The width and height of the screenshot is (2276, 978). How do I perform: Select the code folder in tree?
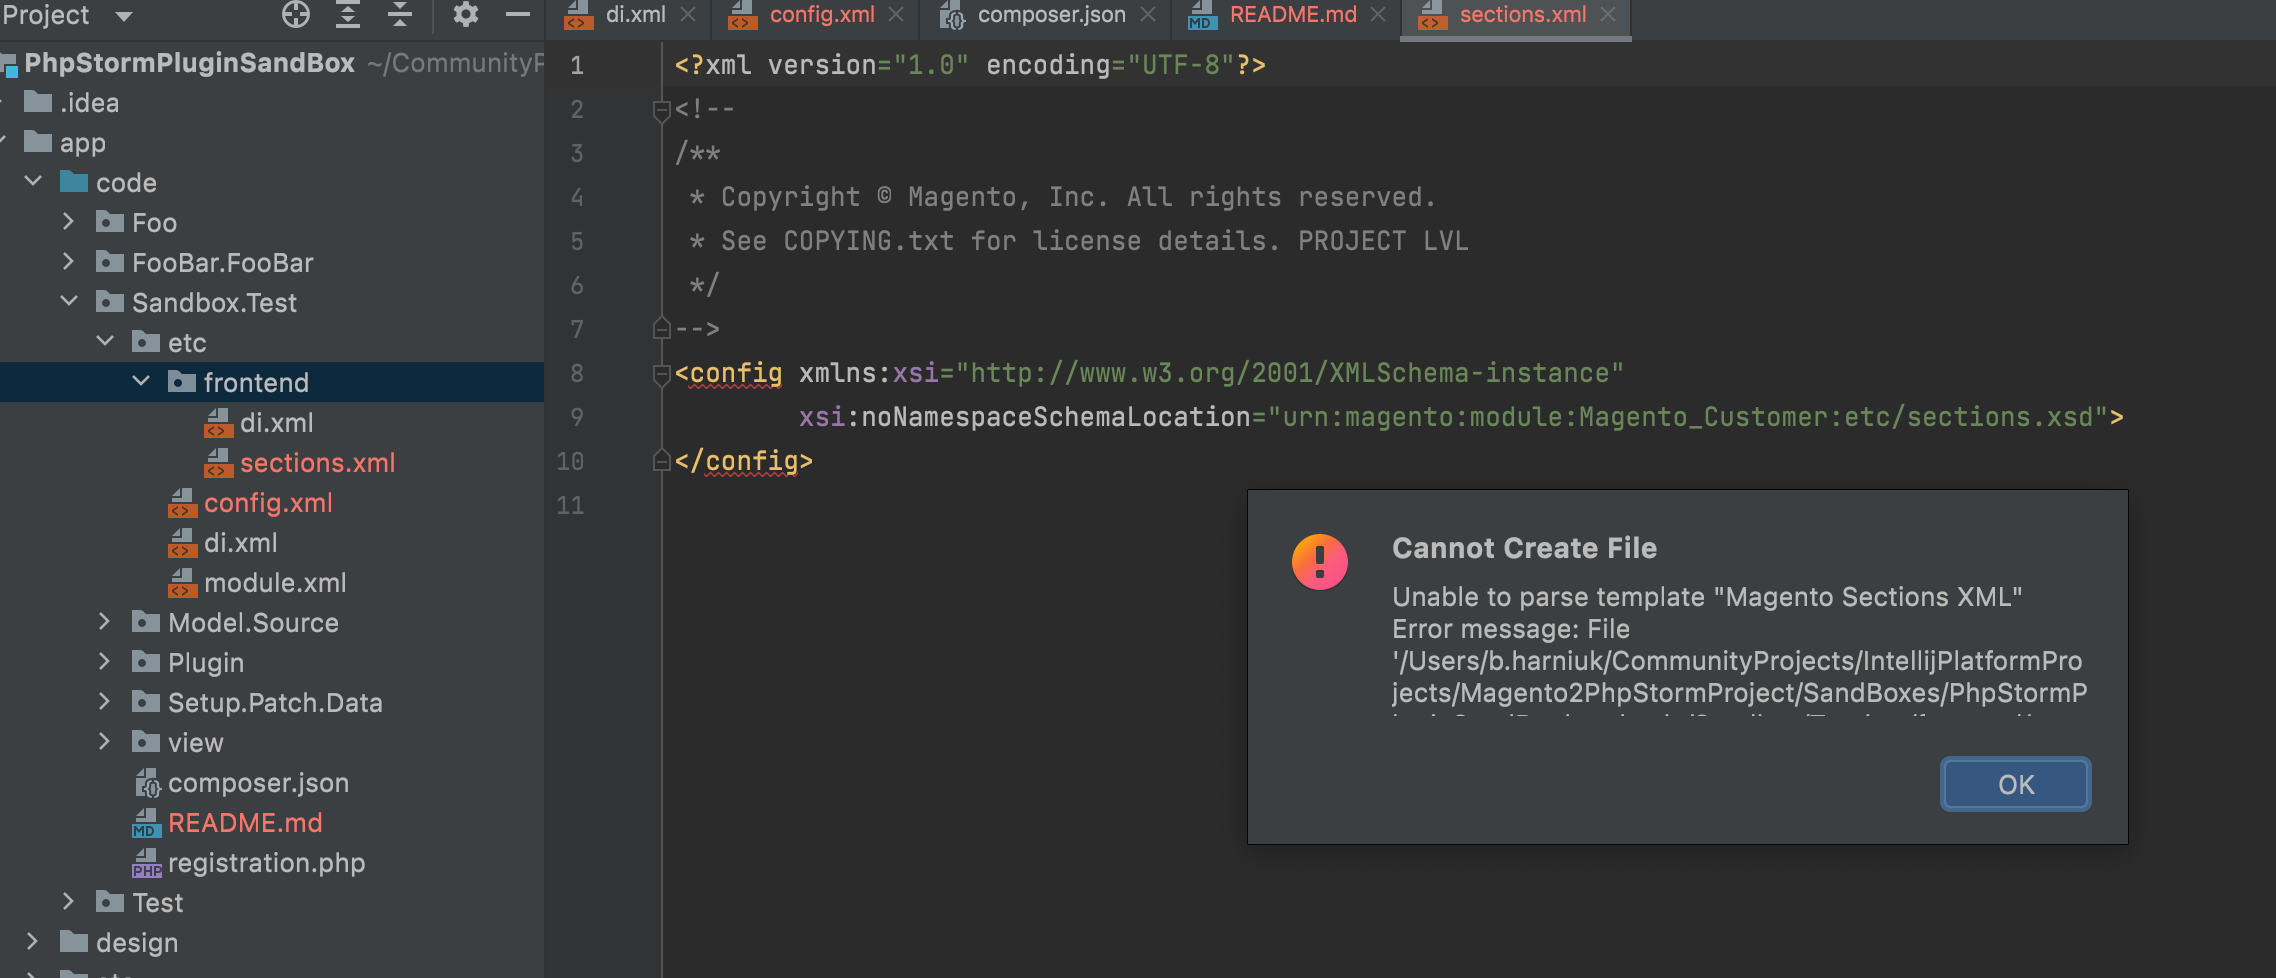(126, 183)
